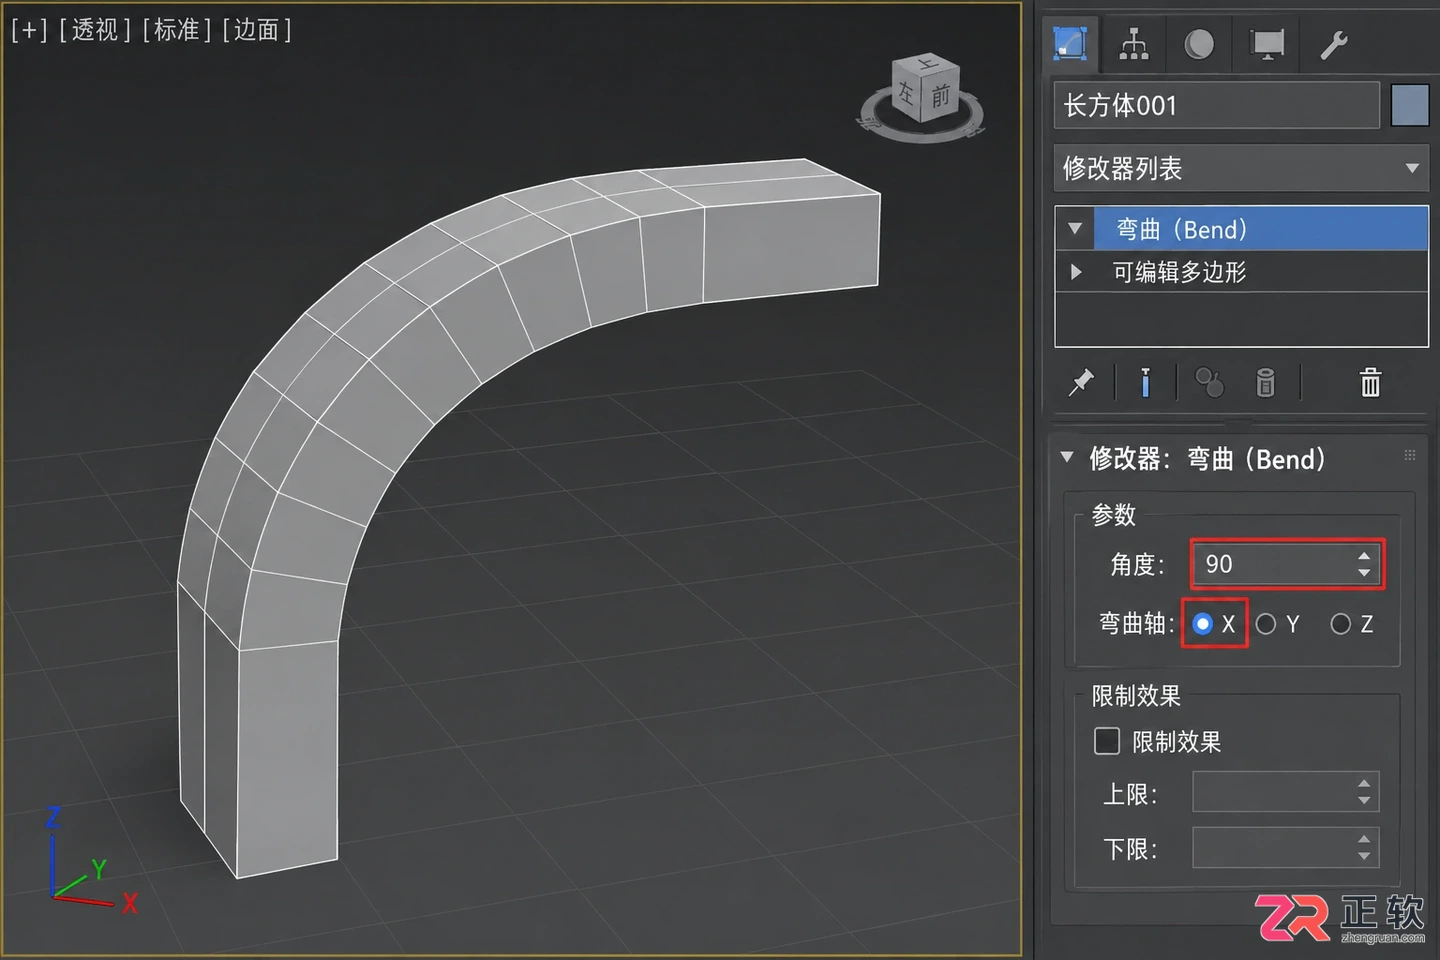Open the Utilities wrench tab
Image resolution: width=1440 pixels, height=960 pixels.
point(1334,44)
